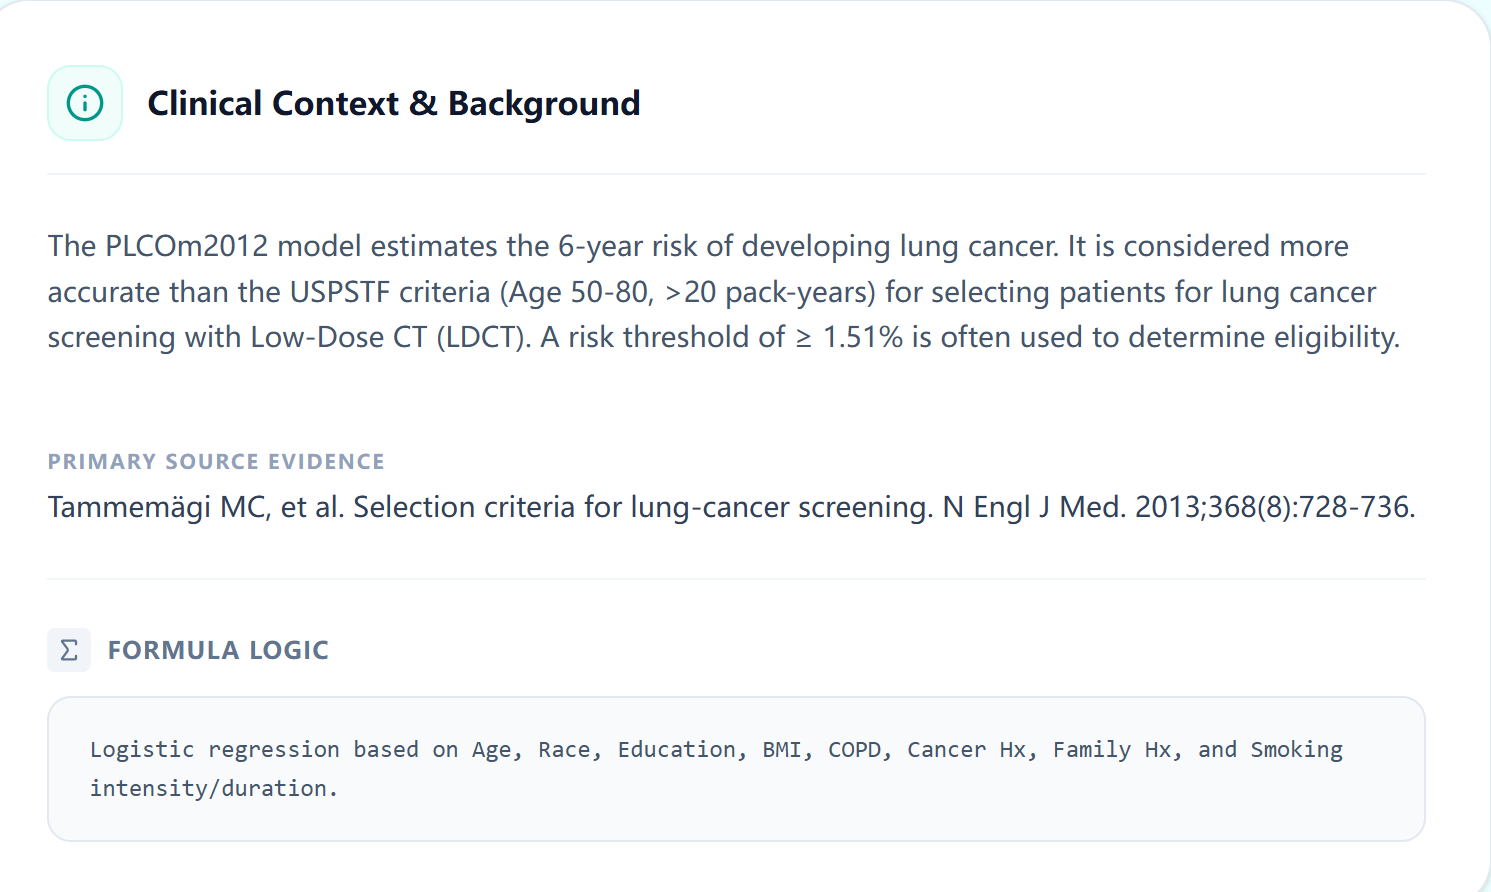Select the FORMULA LOGIC section heading
Viewport: 1491px width, 892px height.
pyautogui.click(x=218, y=650)
